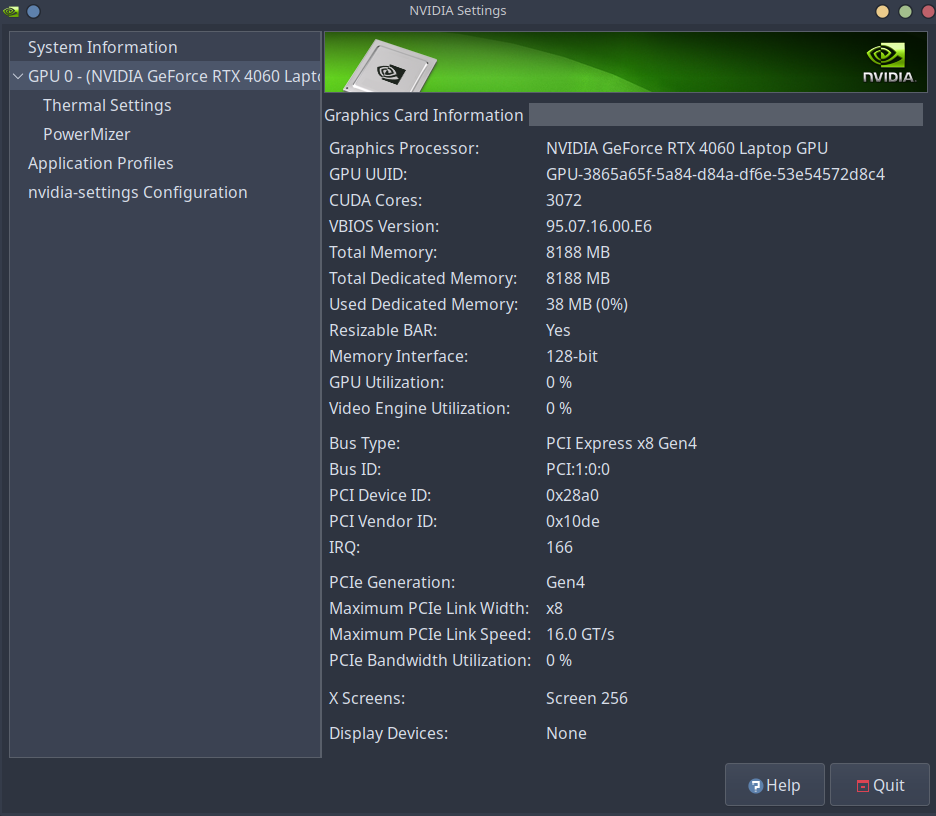936x816 pixels.
Task: Click the Display Devices label
Action: (389, 733)
